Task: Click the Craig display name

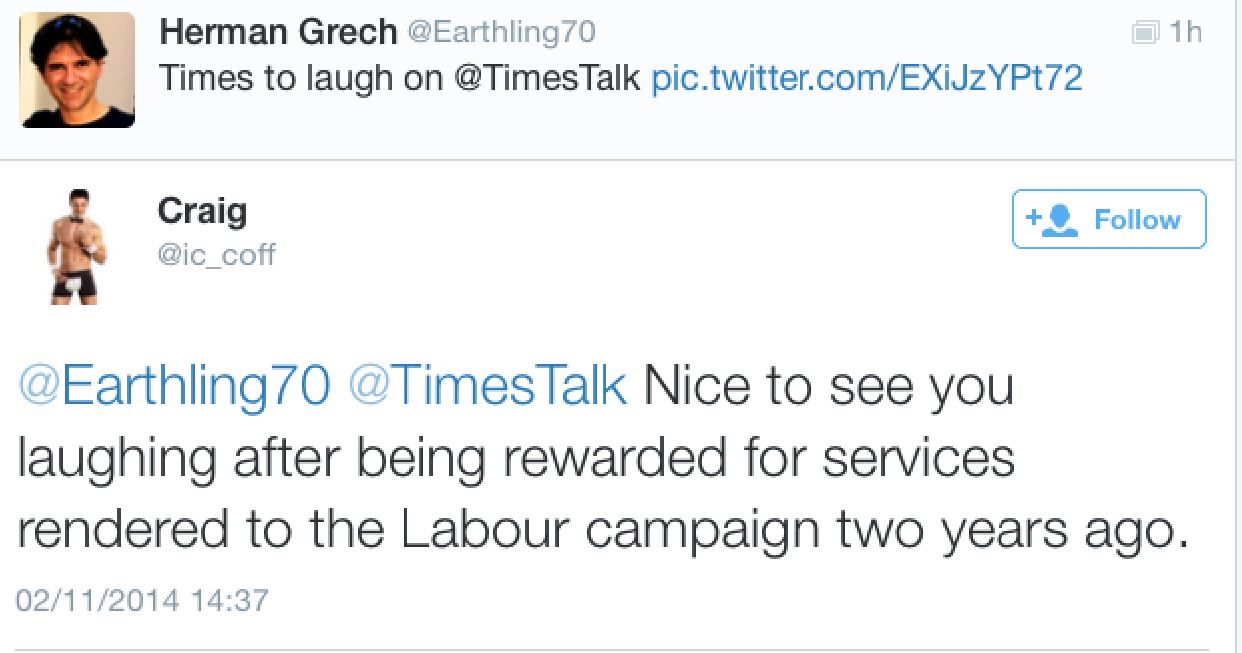Action: [x=201, y=210]
